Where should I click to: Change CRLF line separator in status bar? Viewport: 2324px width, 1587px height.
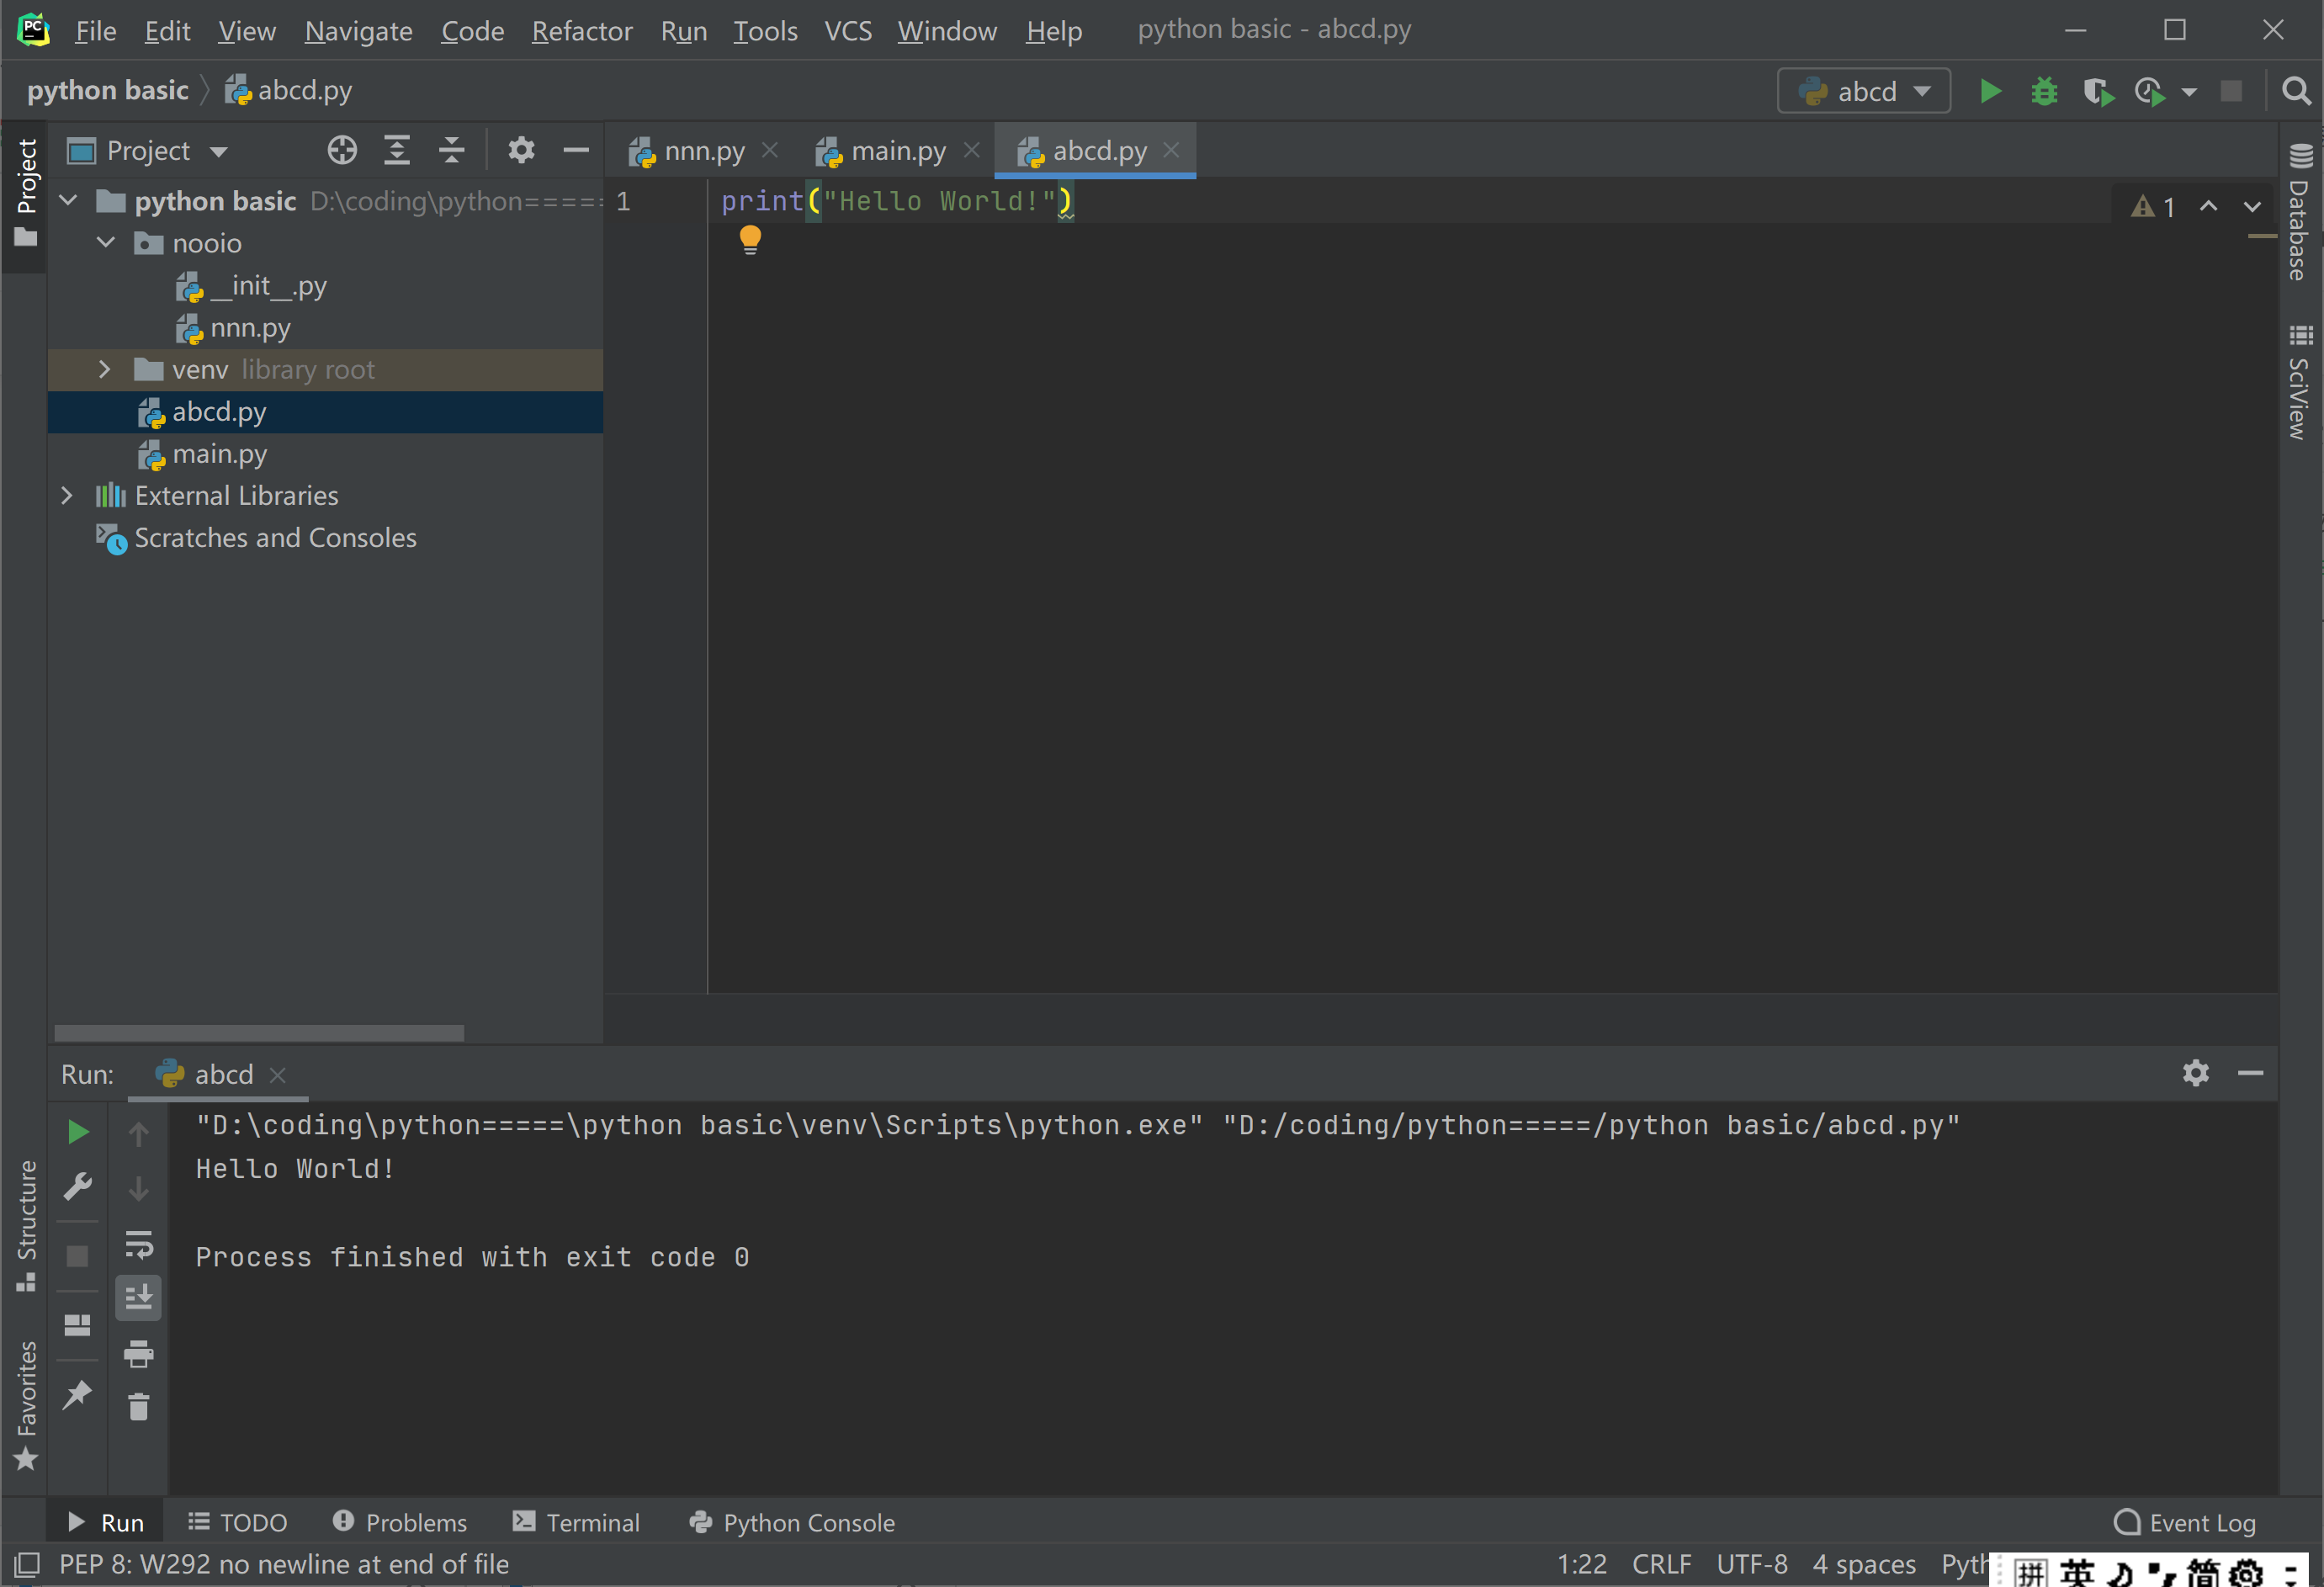[1661, 1564]
